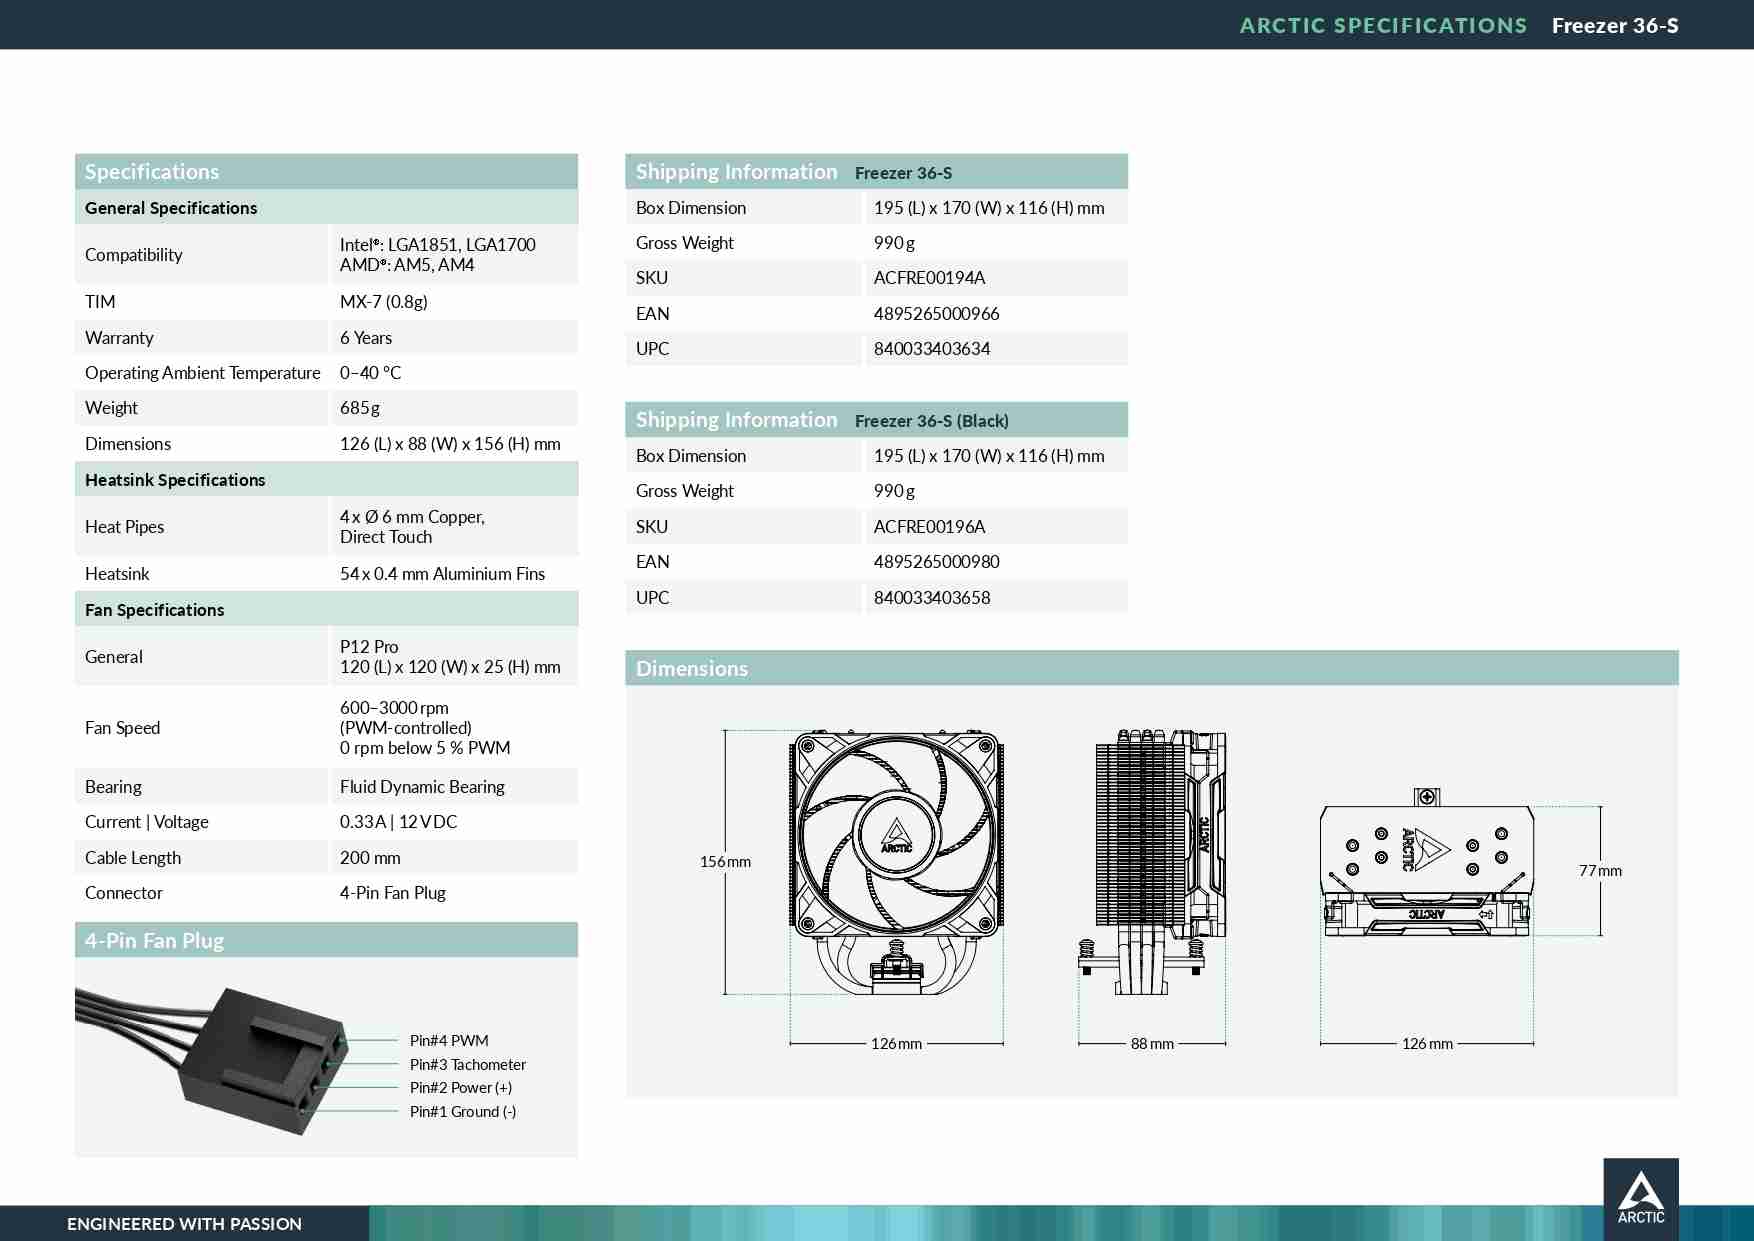Click the 'Heatsink Specifications' subheading
Screen dimensions: 1754x1241
point(175,480)
